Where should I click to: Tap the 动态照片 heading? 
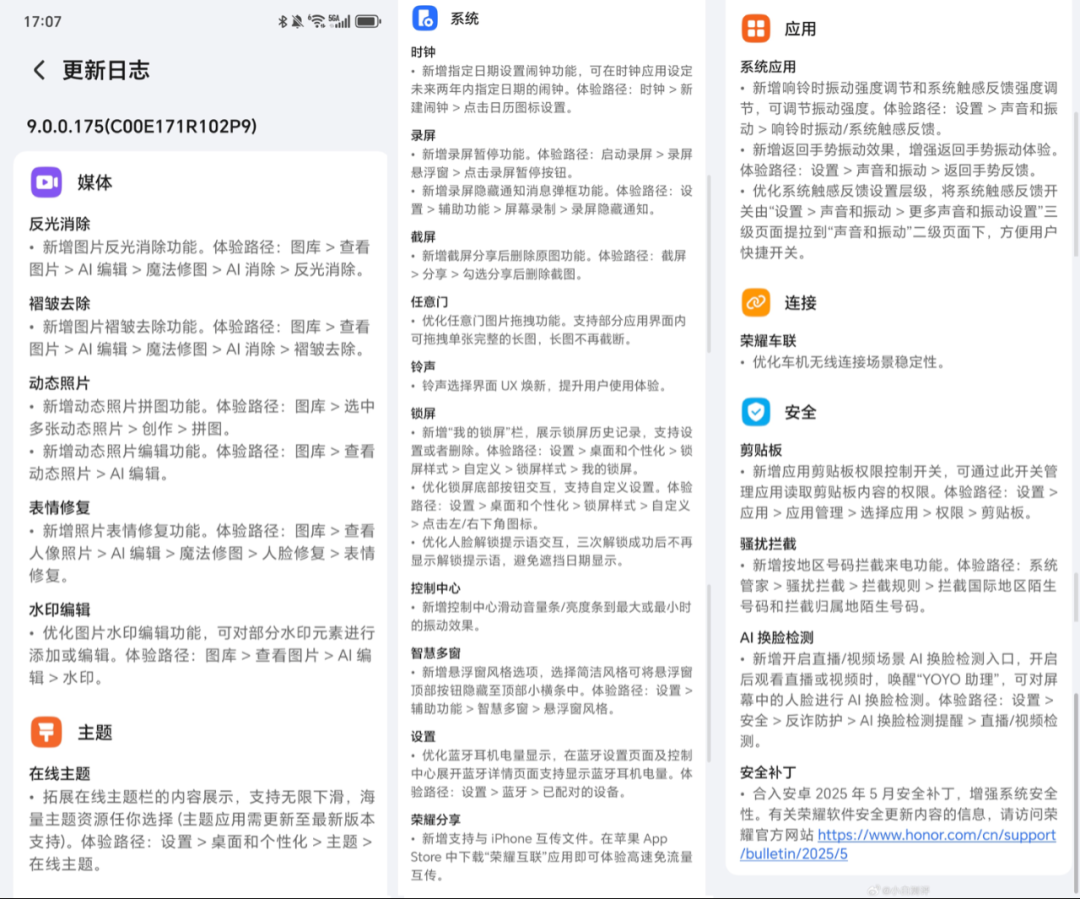(59, 383)
